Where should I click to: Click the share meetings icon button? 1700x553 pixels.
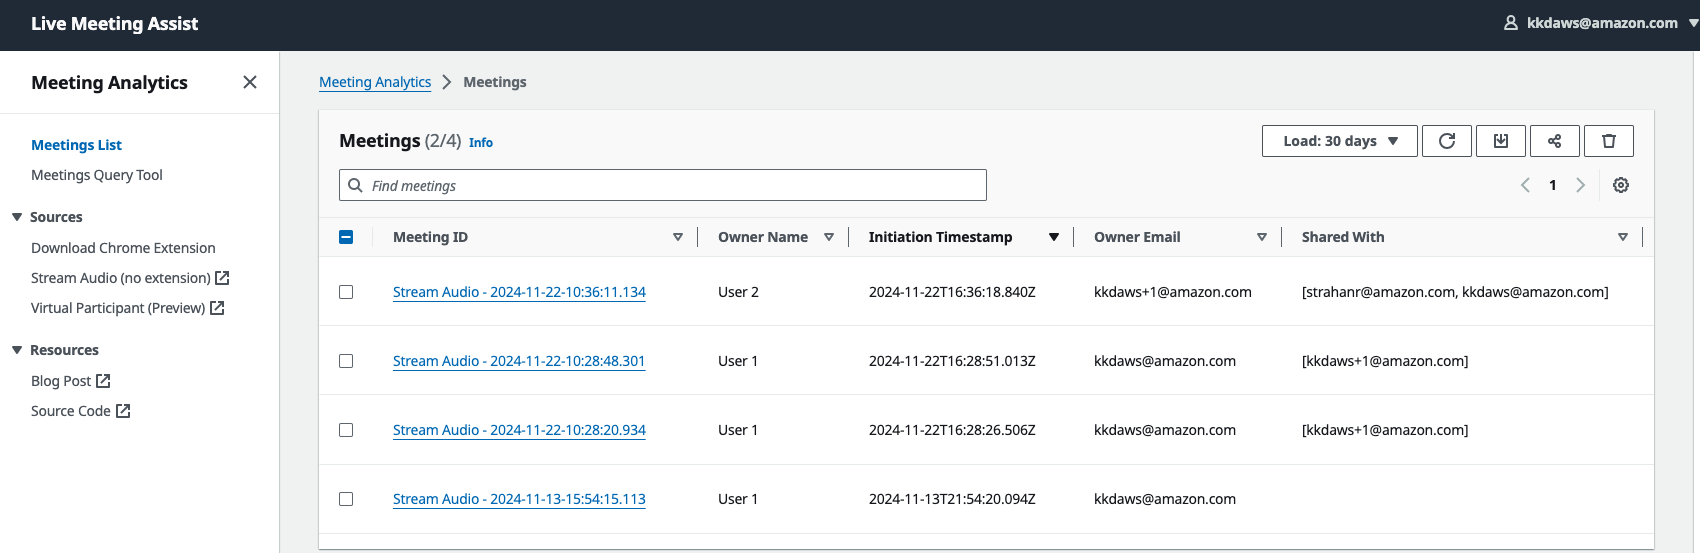coord(1554,141)
